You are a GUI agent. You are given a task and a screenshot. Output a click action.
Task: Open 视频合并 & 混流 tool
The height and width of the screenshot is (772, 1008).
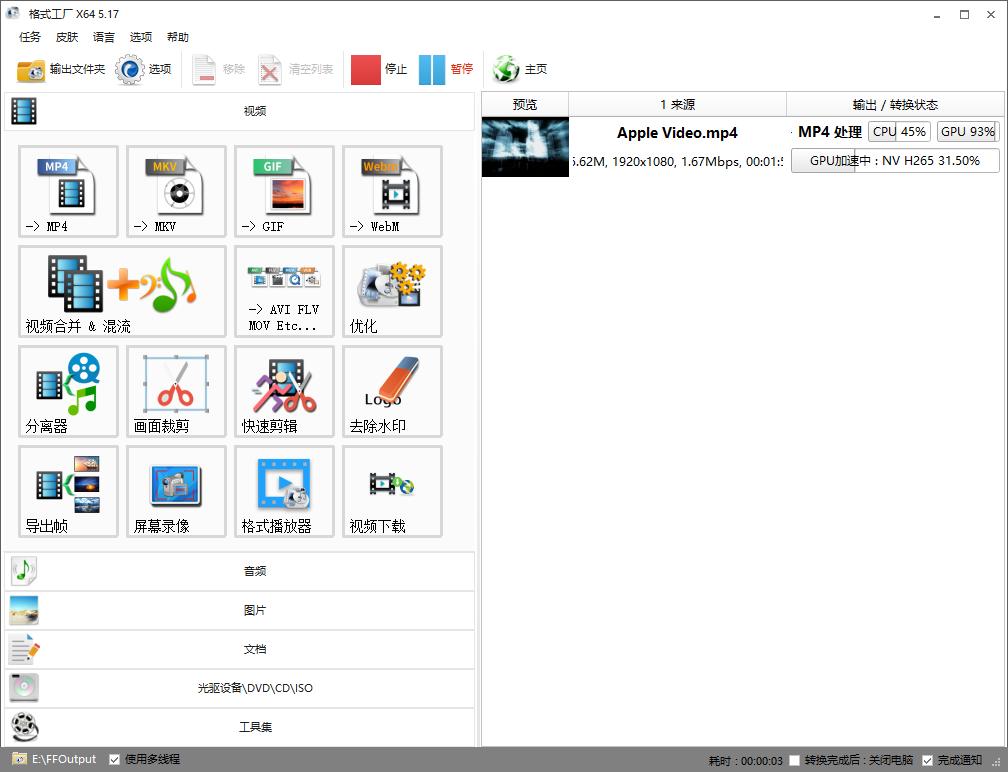pos(122,291)
